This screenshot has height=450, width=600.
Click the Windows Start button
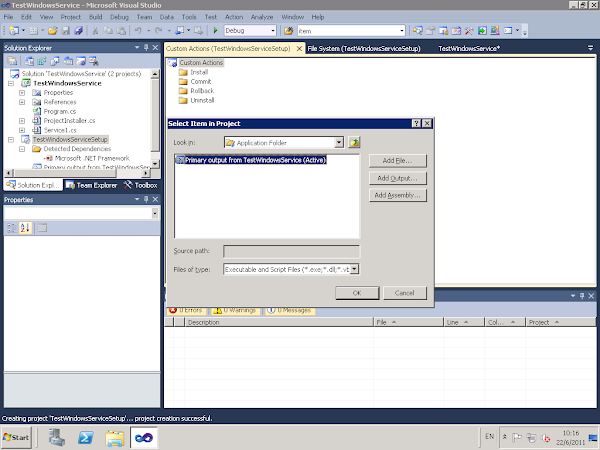tap(16, 437)
